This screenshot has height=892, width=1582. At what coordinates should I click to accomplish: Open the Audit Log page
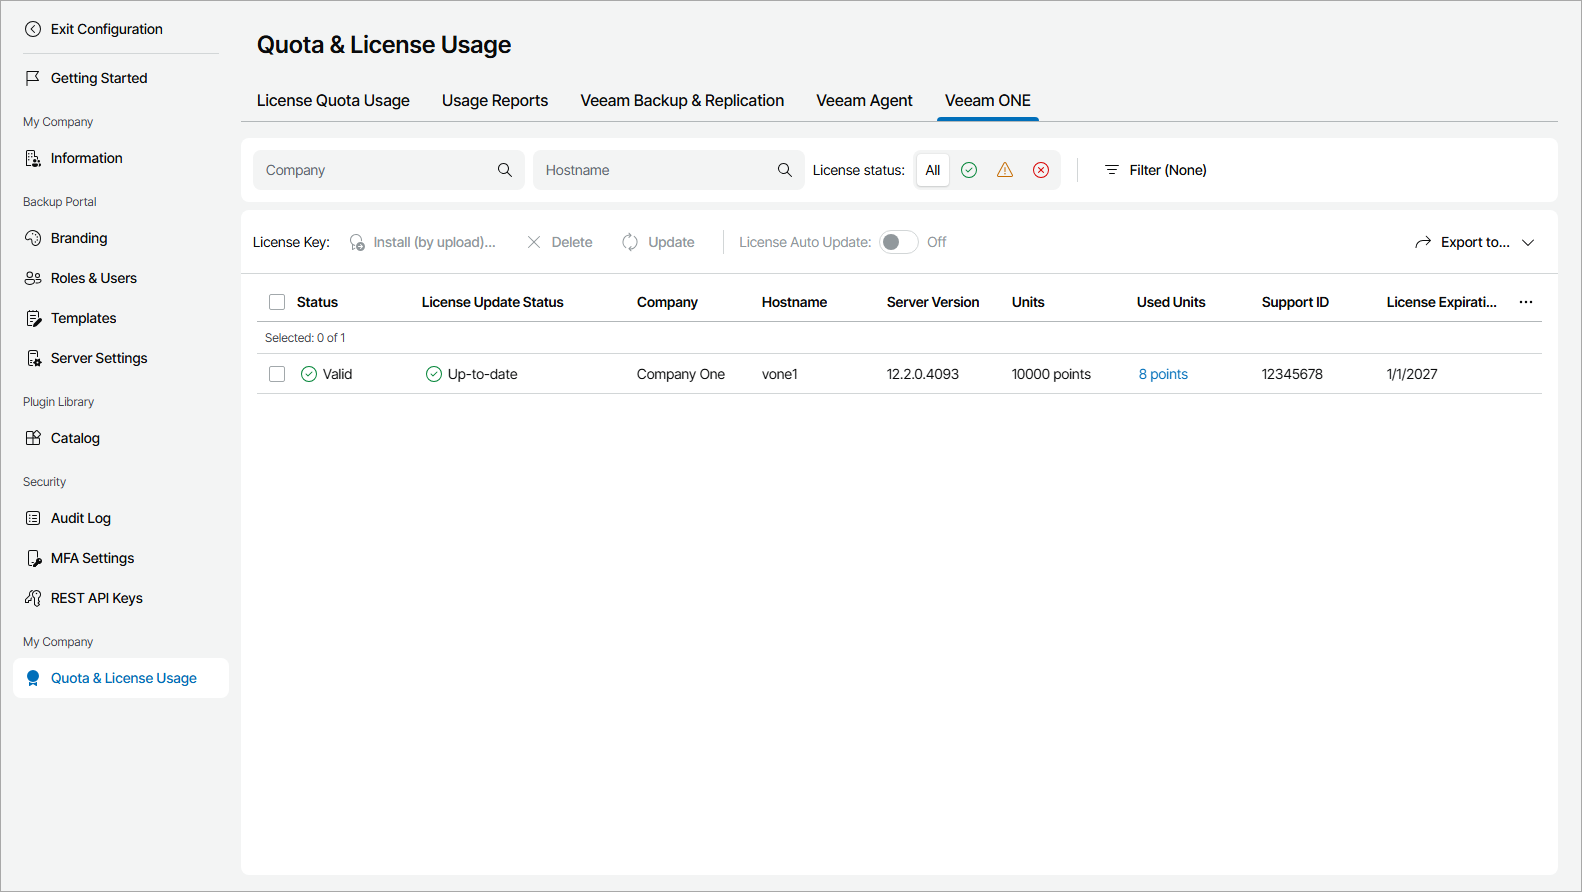point(80,518)
